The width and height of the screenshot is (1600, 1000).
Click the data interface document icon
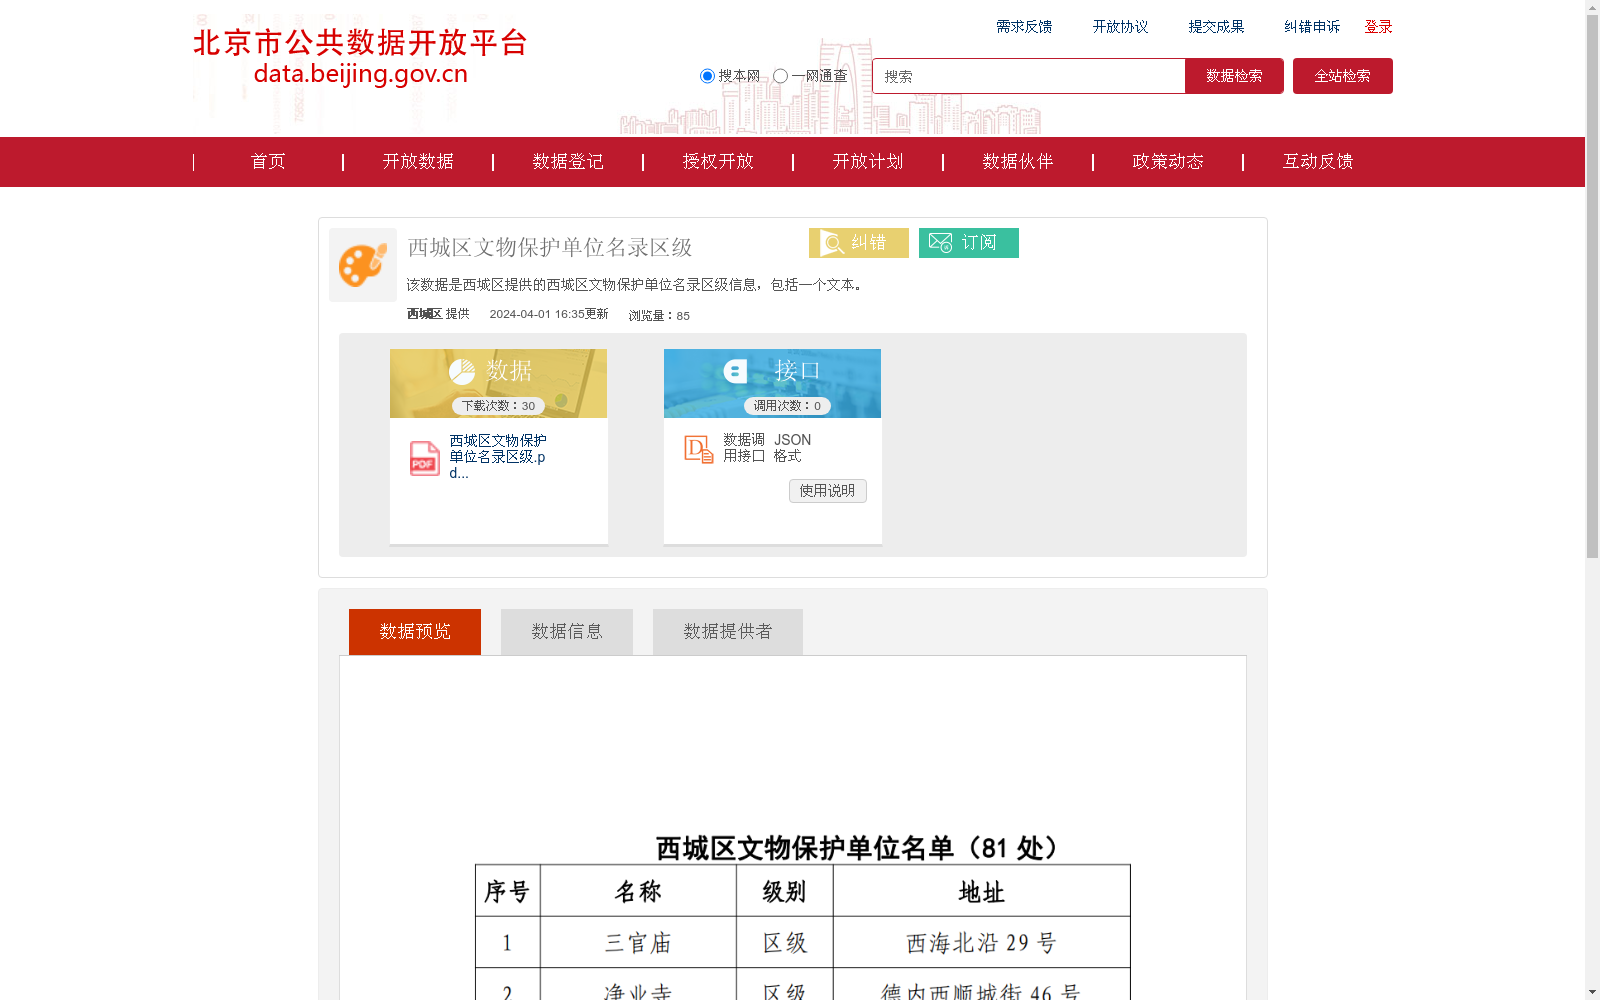point(699,449)
